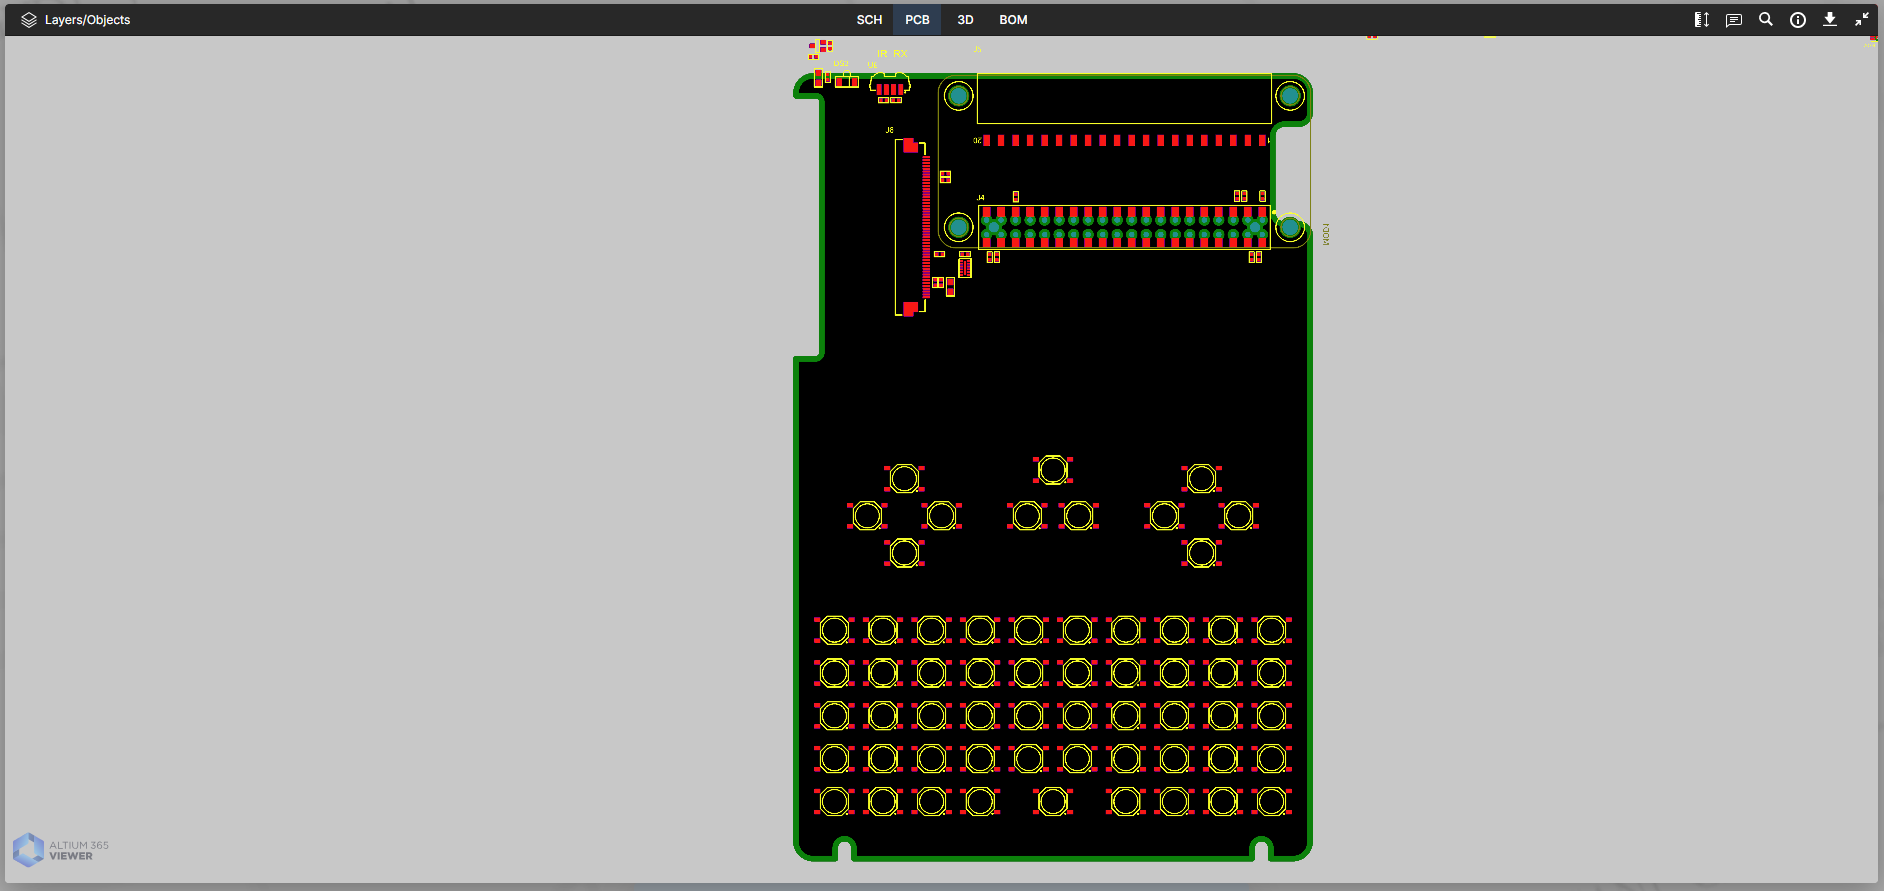Click the download arrow icon
1884x891 pixels.
point(1830,20)
